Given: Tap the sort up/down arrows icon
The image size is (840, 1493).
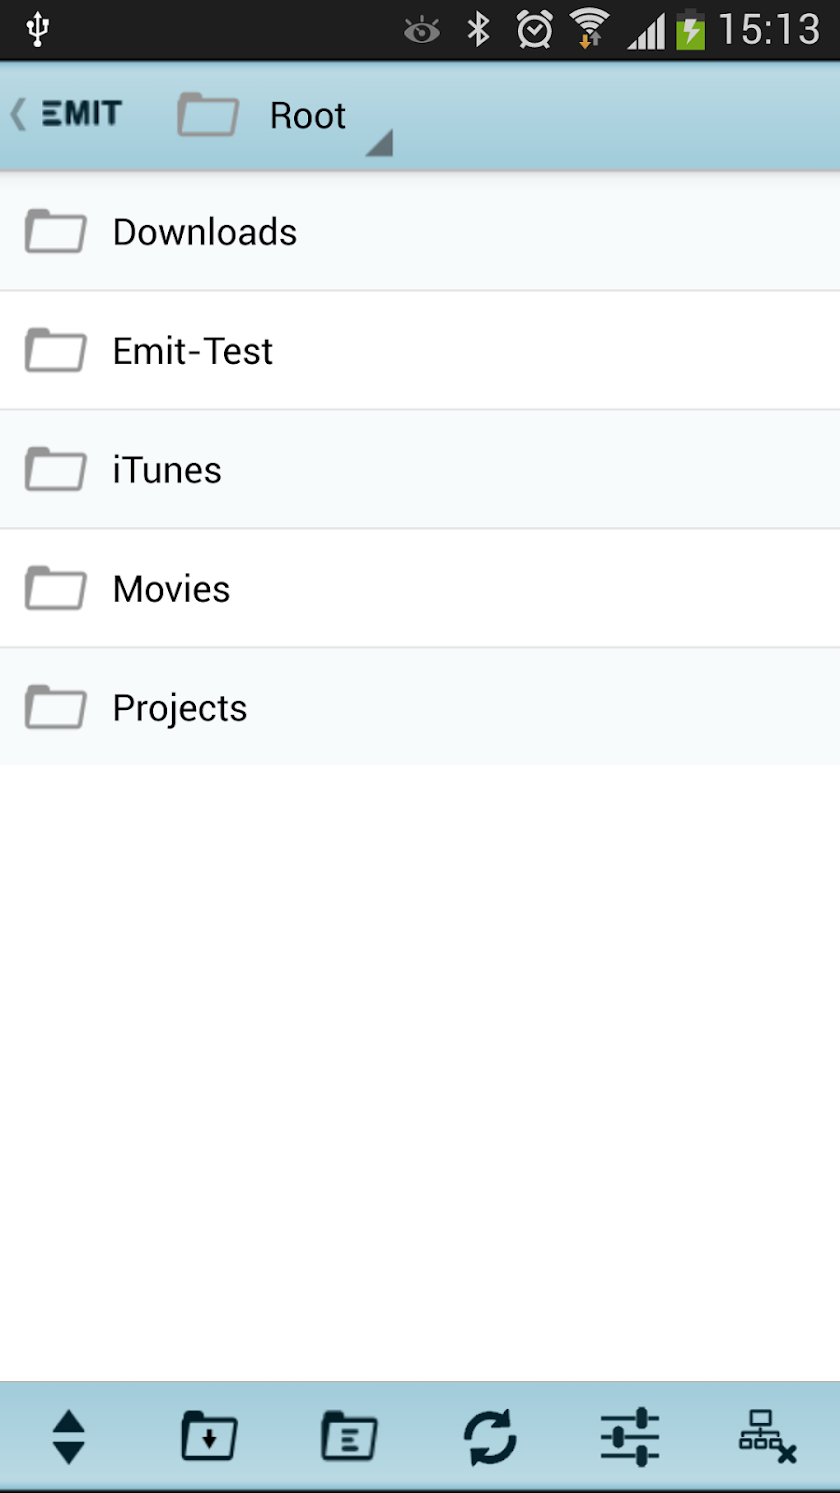Looking at the screenshot, I should tap(68, 1437).
